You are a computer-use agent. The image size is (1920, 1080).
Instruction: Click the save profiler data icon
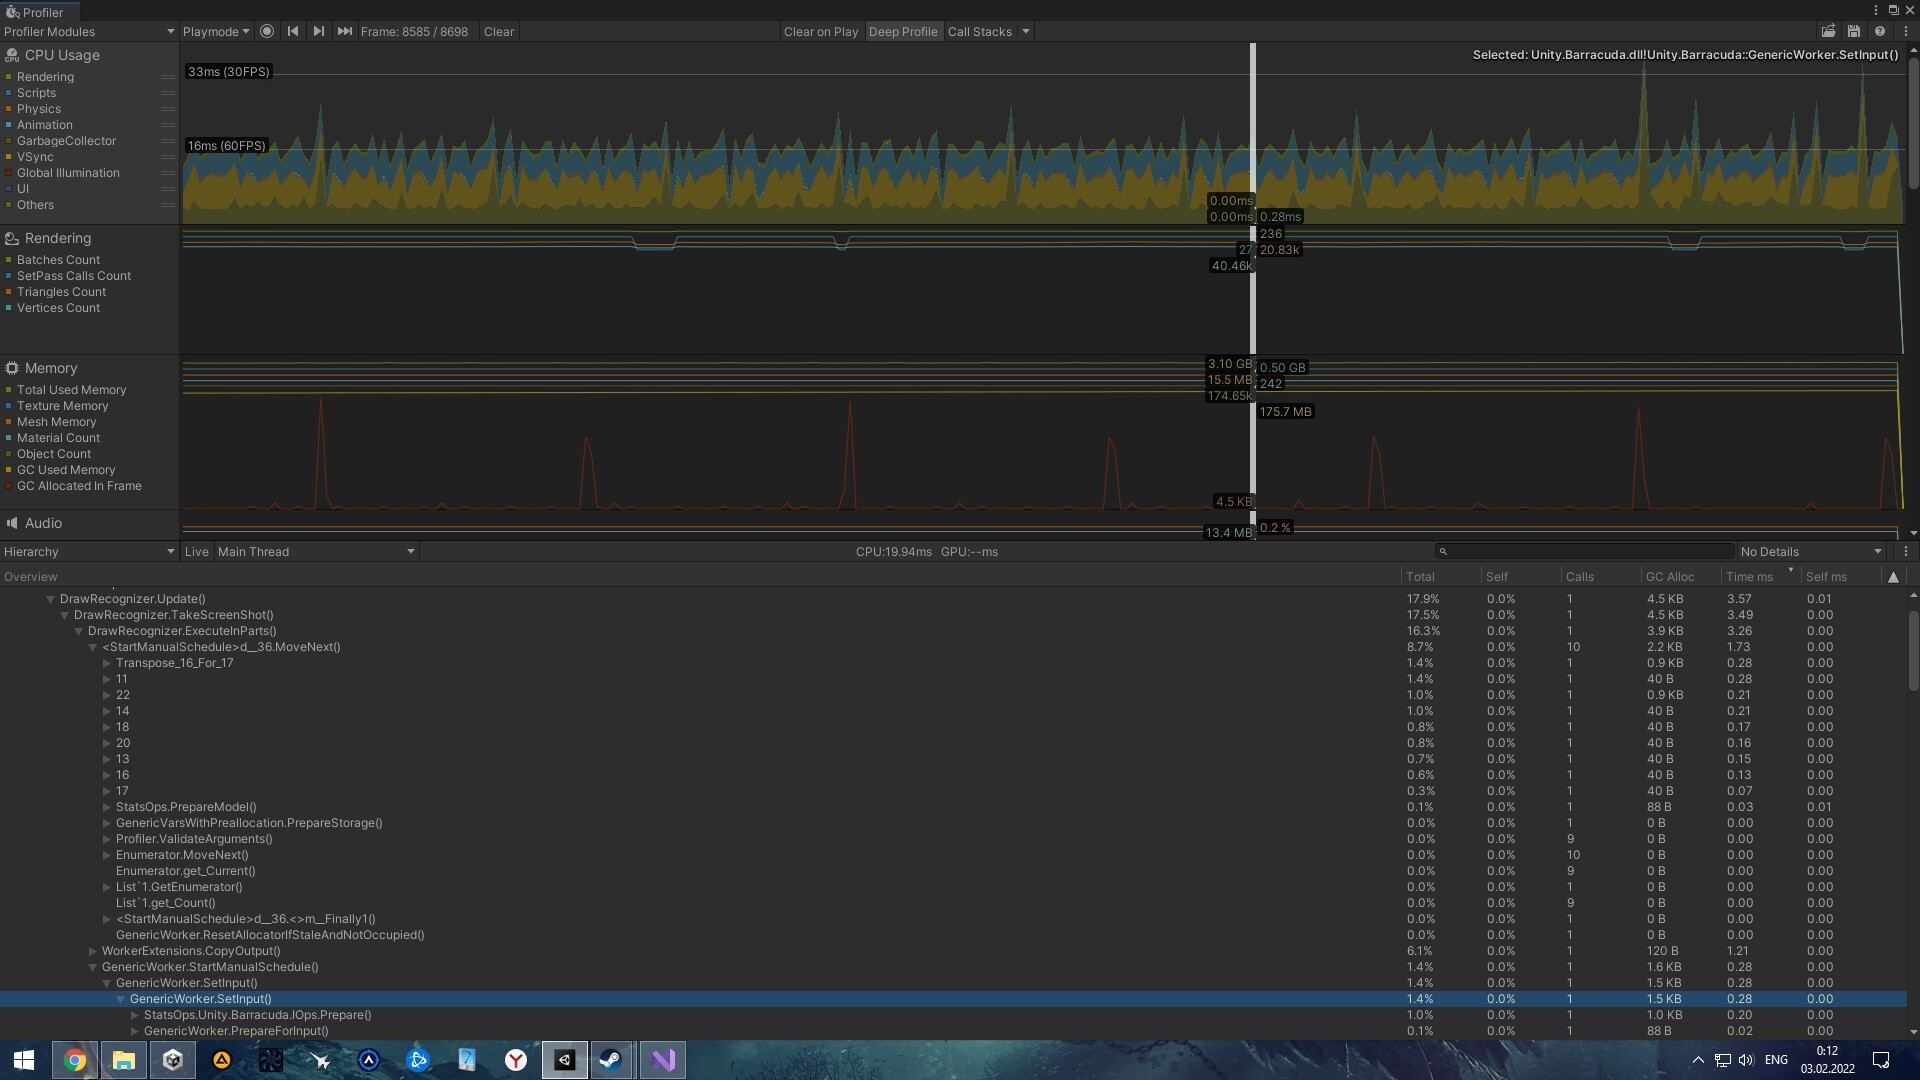point(1854,31)
